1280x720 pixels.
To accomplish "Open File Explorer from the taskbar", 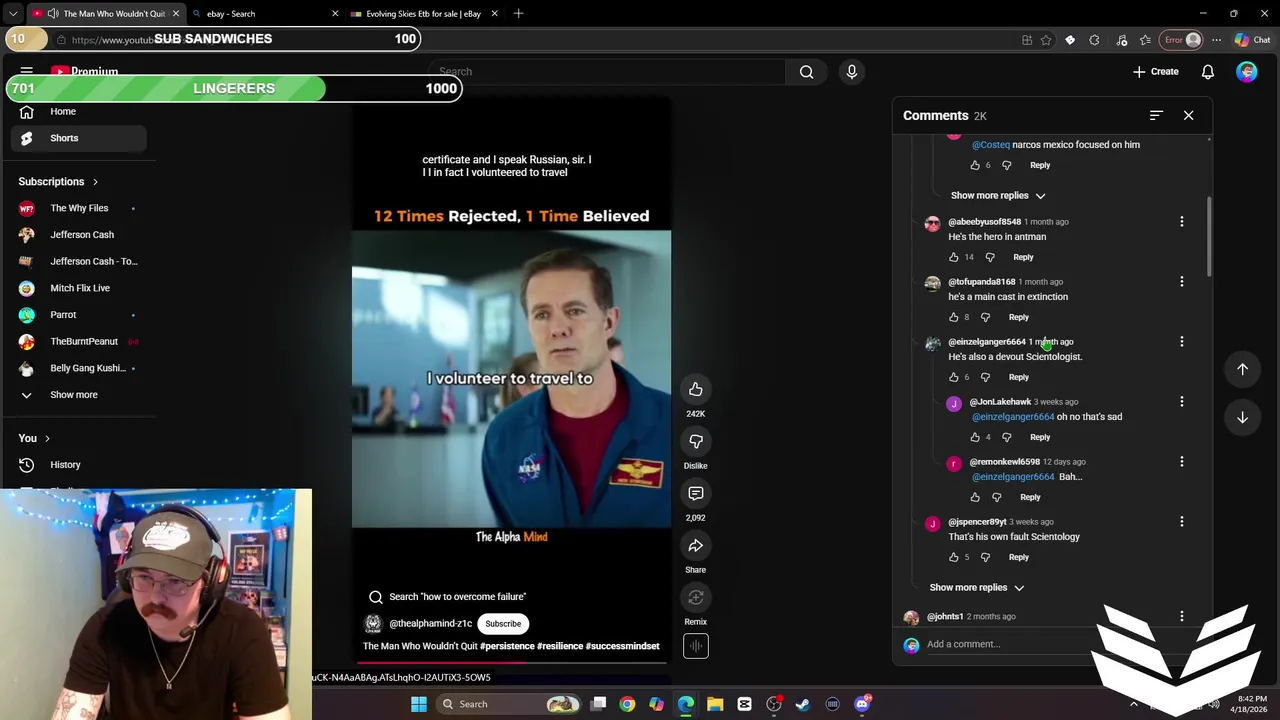I will (715, 704).
